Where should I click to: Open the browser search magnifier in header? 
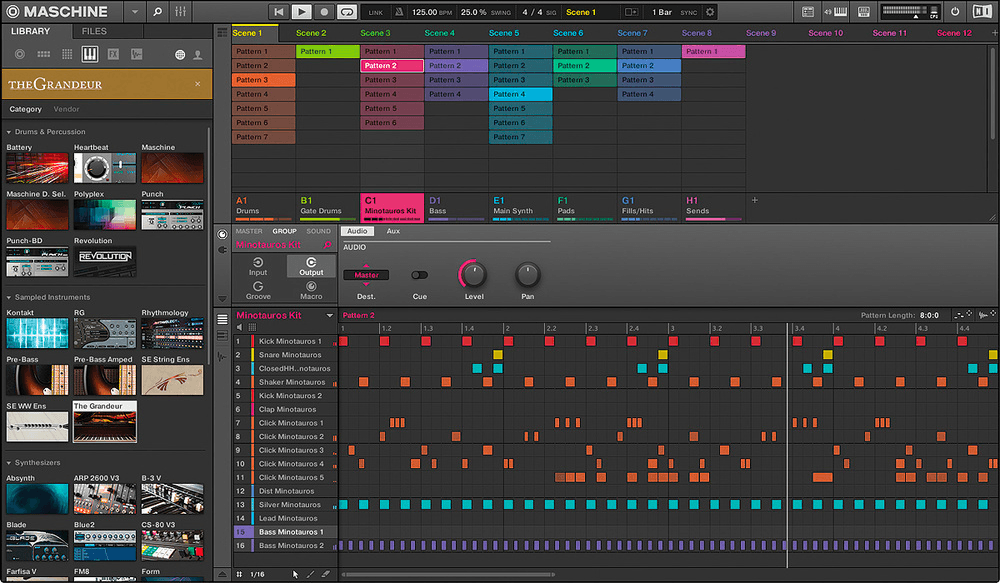click(x=157, y=11)
